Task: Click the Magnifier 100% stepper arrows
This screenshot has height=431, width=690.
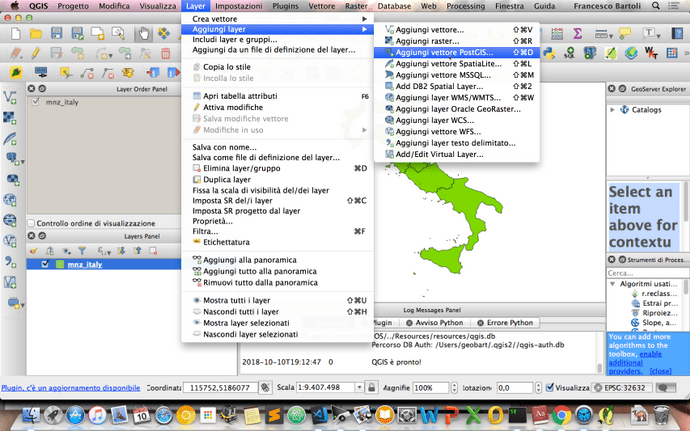Action: 455,388
